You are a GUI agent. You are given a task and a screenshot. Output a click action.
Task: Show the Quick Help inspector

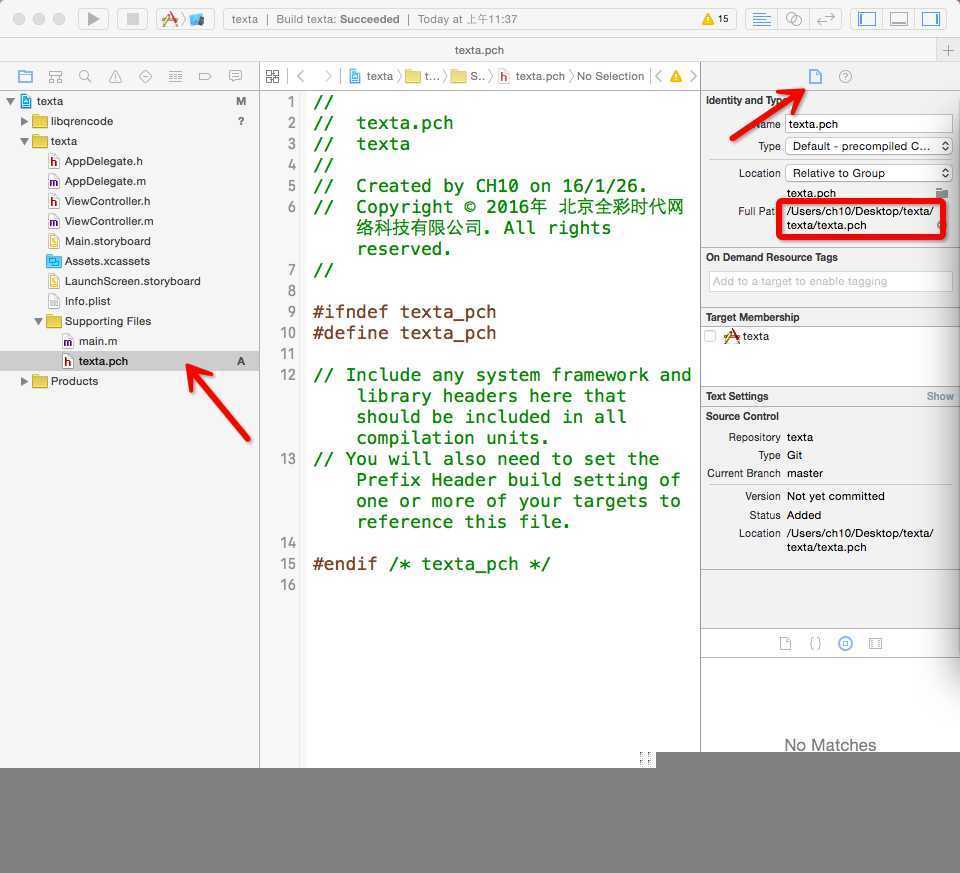point(846,77)
